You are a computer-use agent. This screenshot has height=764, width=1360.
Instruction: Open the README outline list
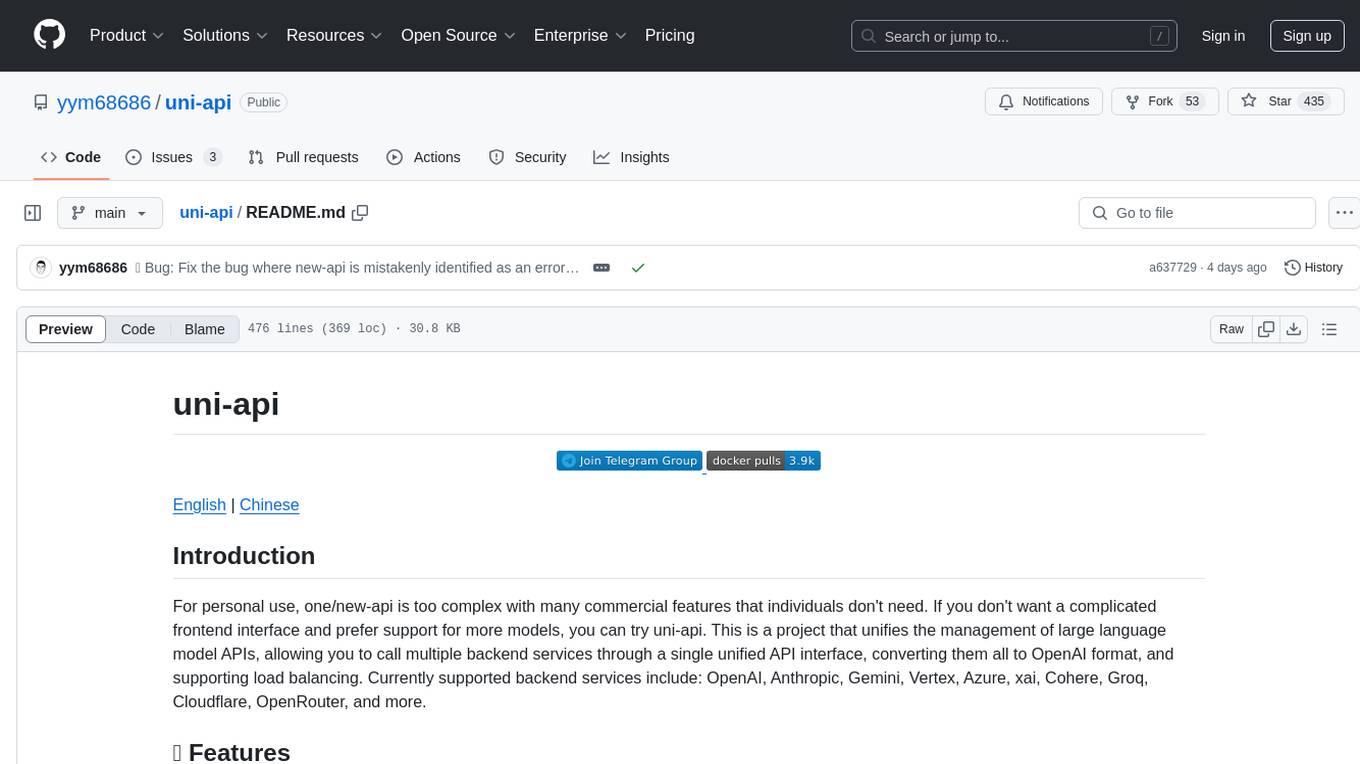click(x=1329, y=329)
